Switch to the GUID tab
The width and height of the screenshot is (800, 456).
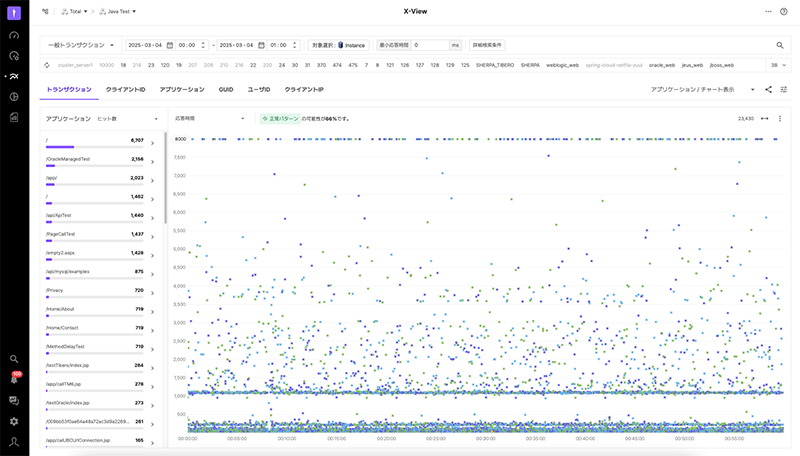[x=226, y=89]
